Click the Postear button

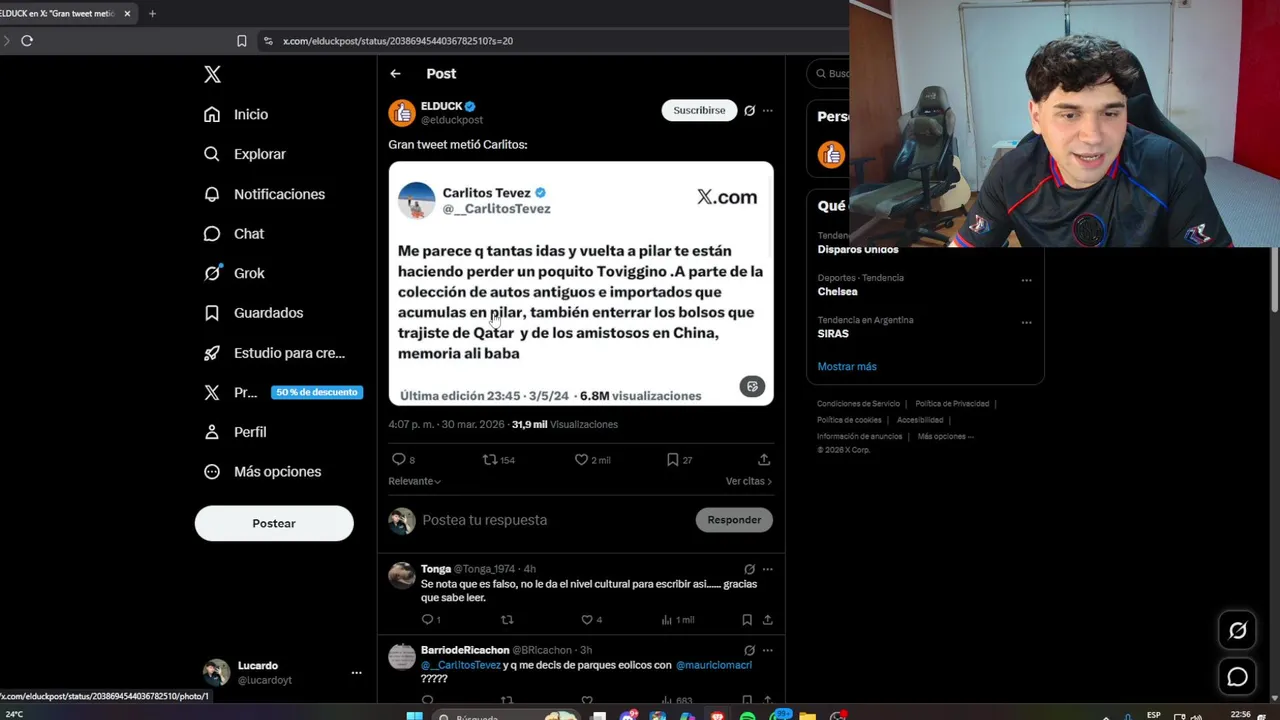point(274,523)
